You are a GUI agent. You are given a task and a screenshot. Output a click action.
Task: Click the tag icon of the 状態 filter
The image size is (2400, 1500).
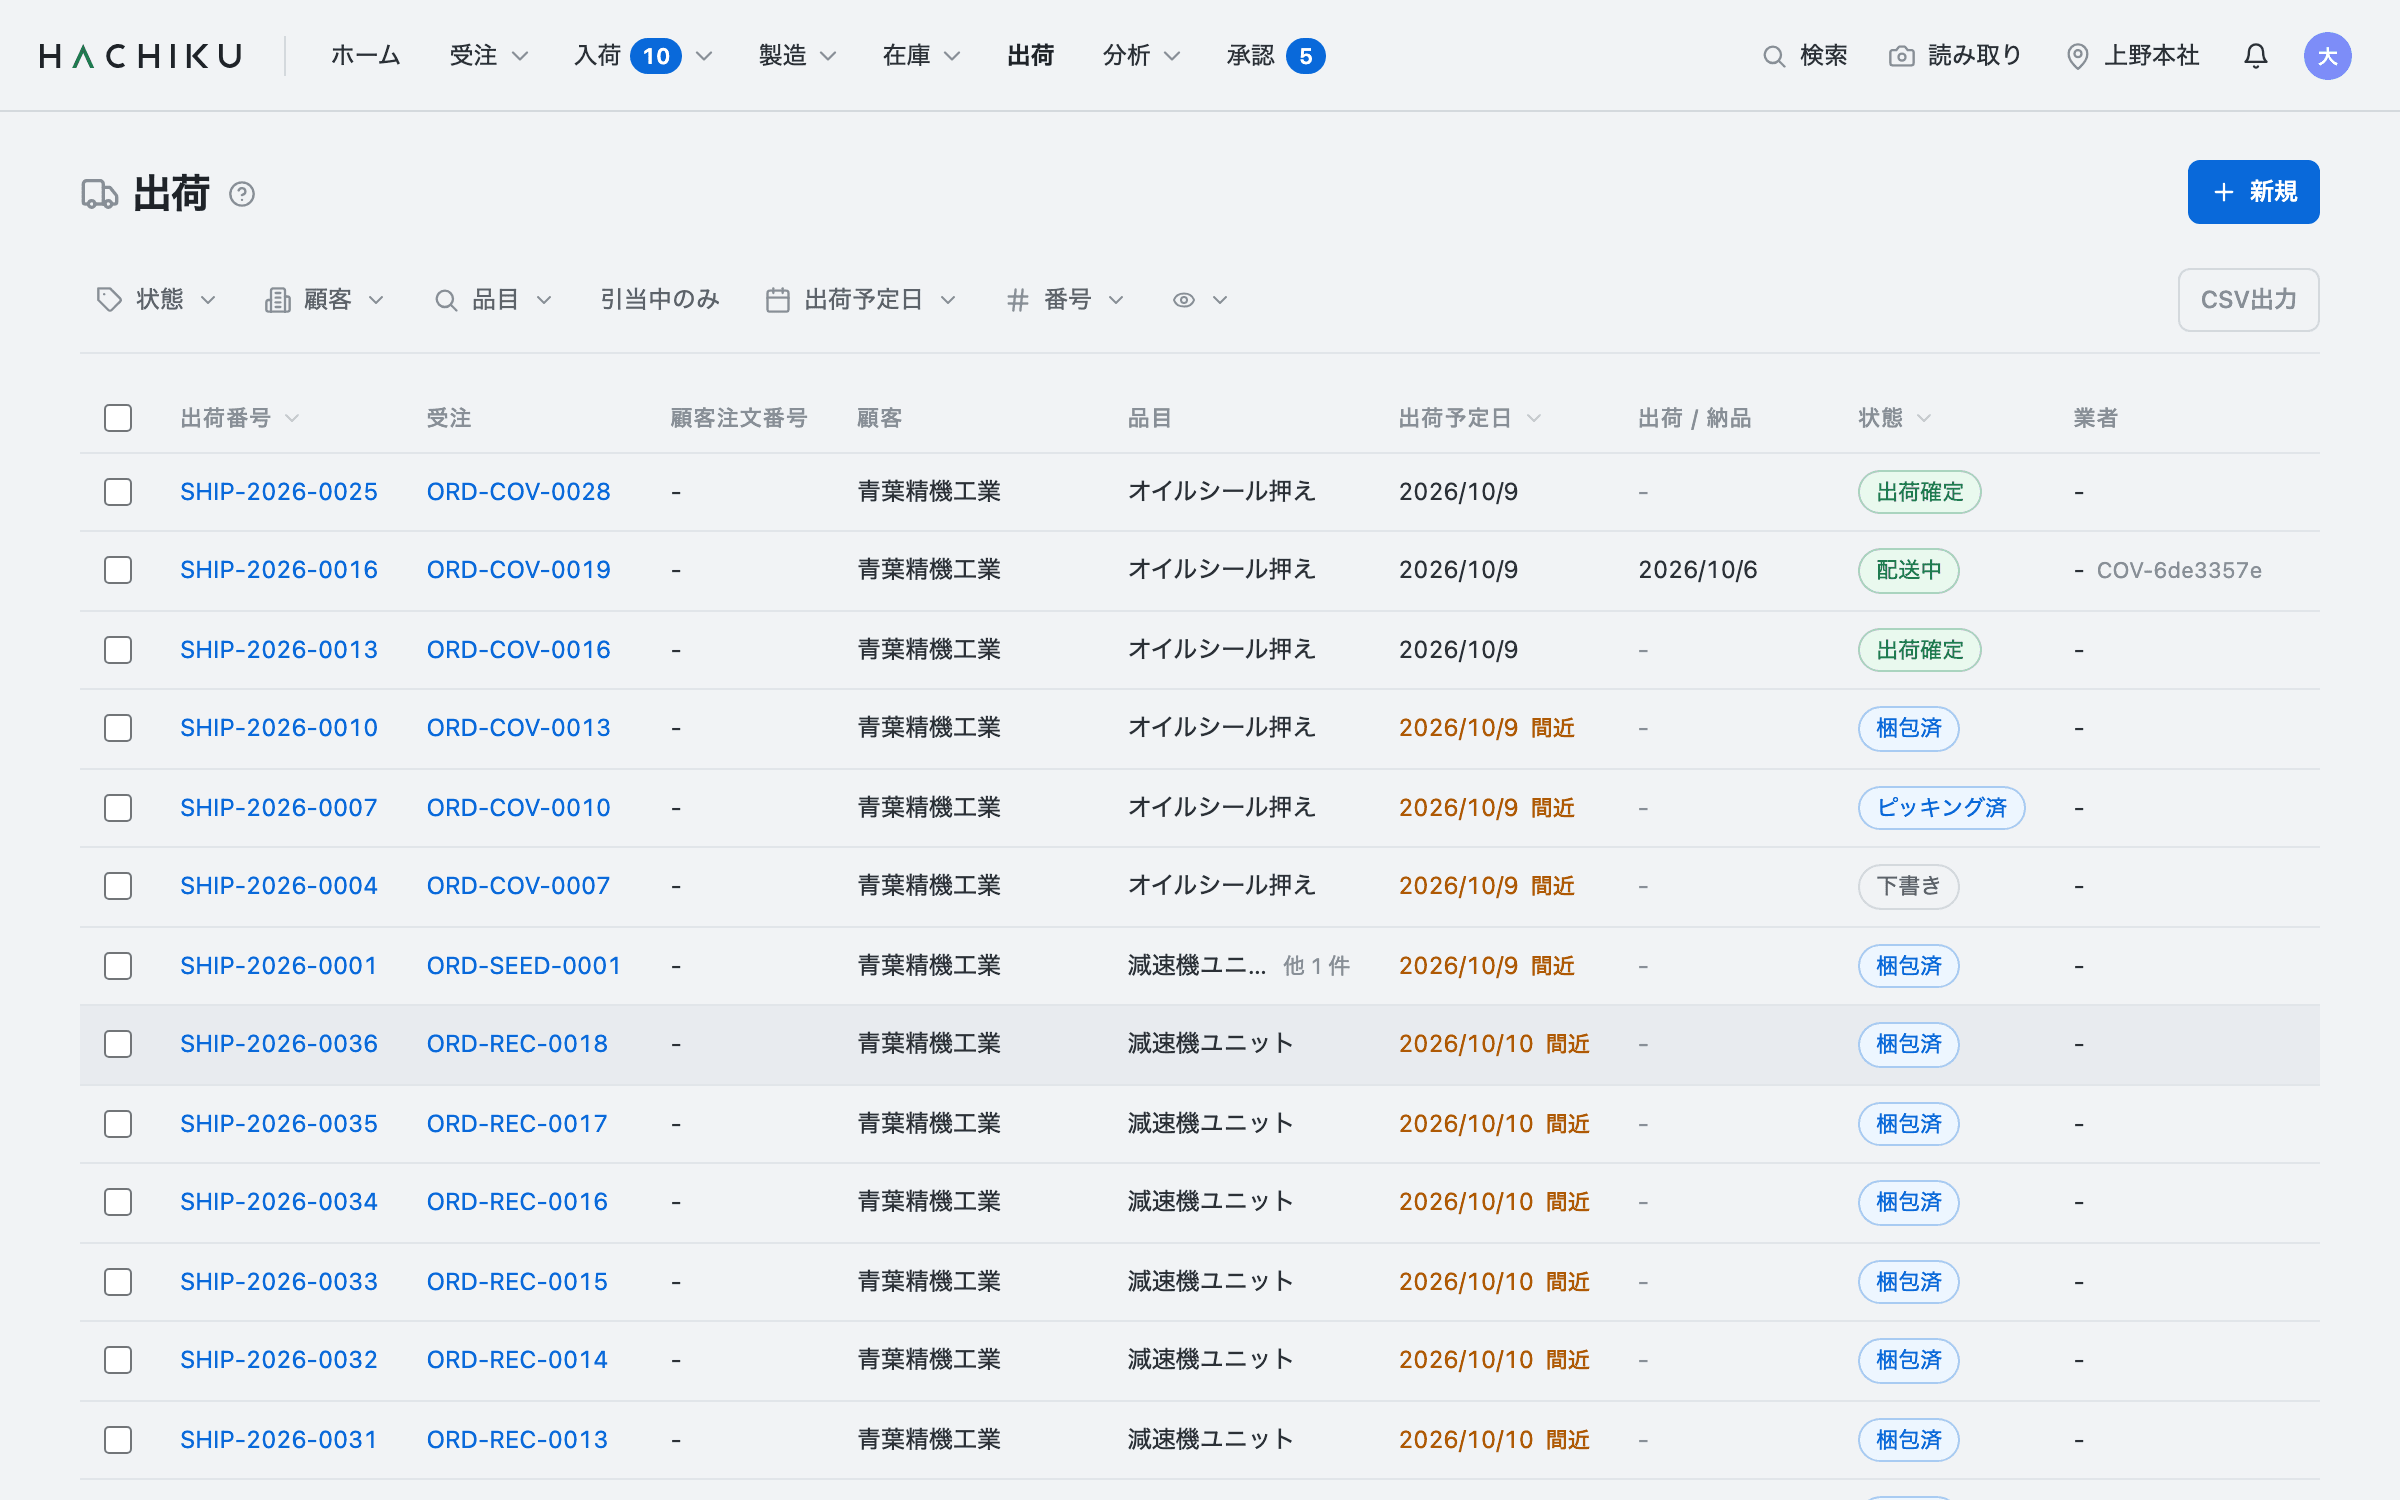click(x=109, y=300)
